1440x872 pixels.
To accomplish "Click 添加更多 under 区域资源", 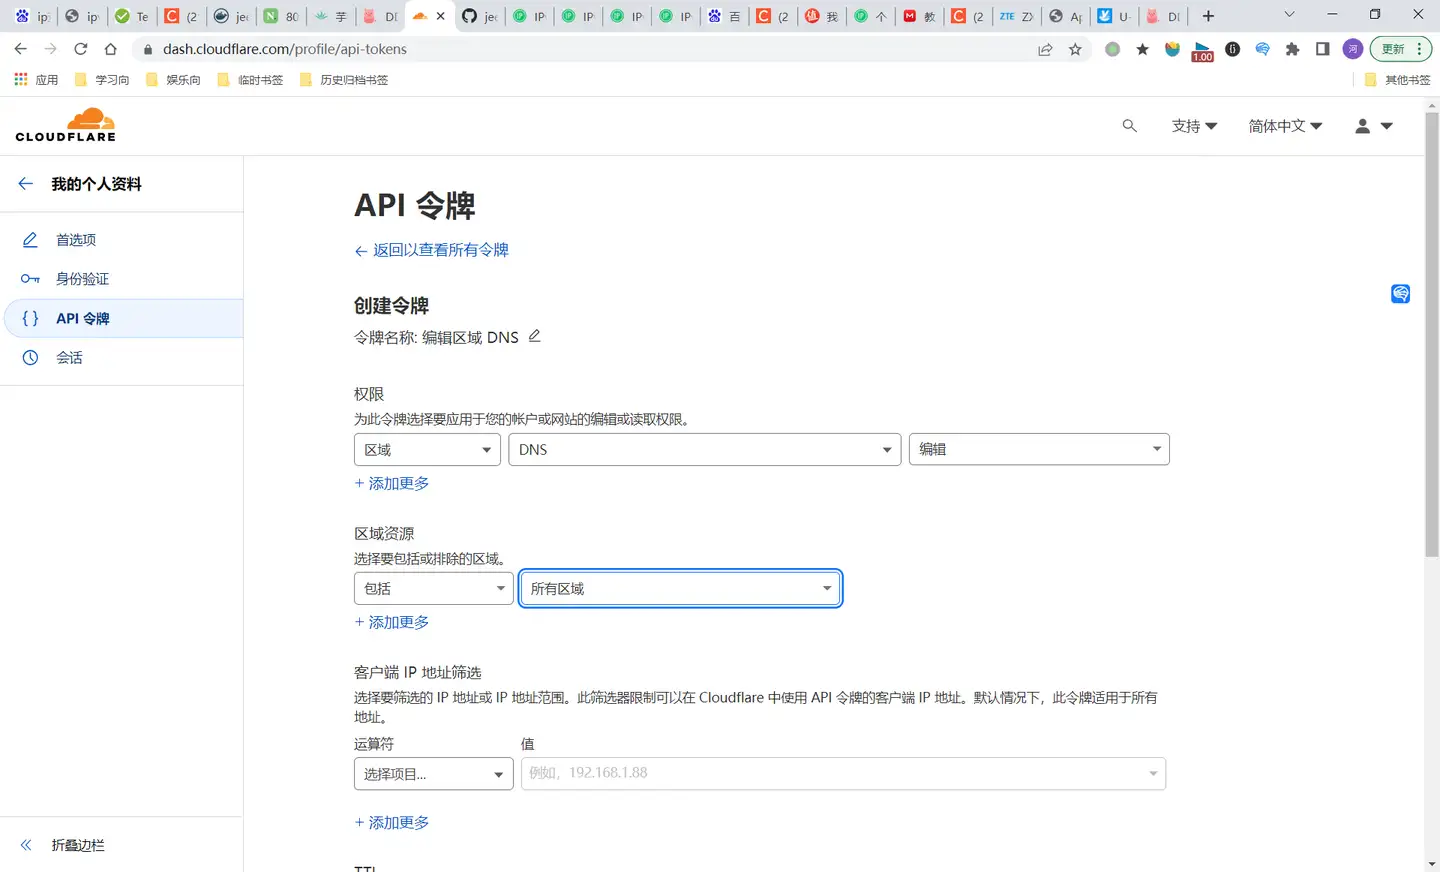I will coord(392,623).
